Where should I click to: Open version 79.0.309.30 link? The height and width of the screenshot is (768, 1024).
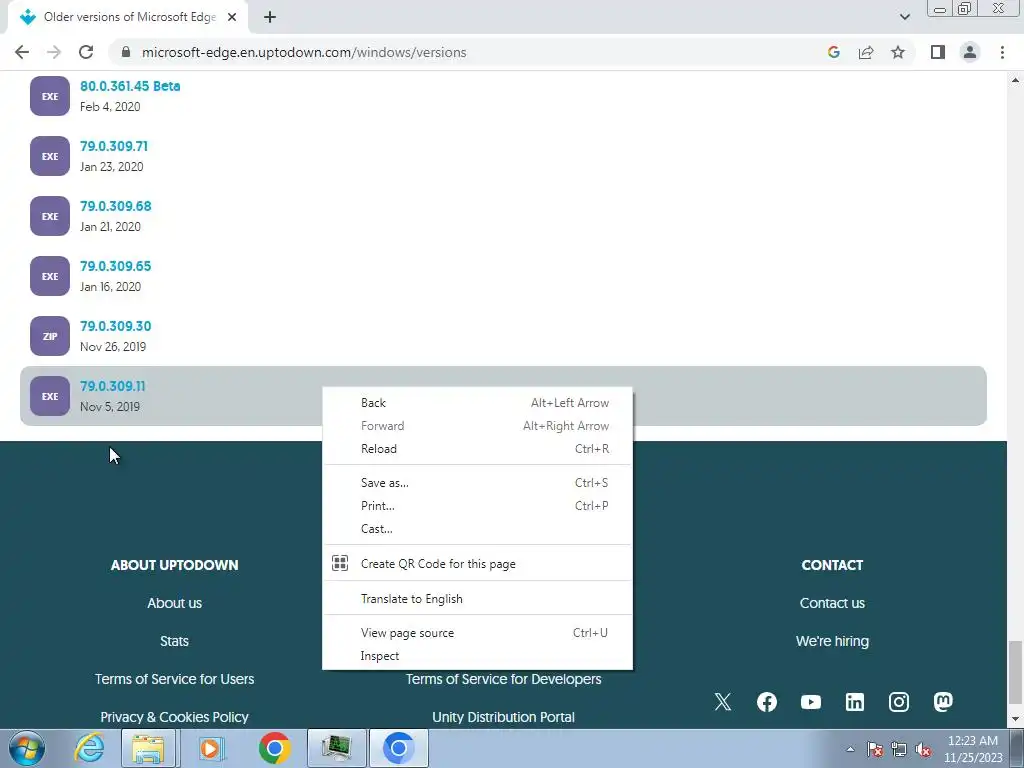pos(116,327)
